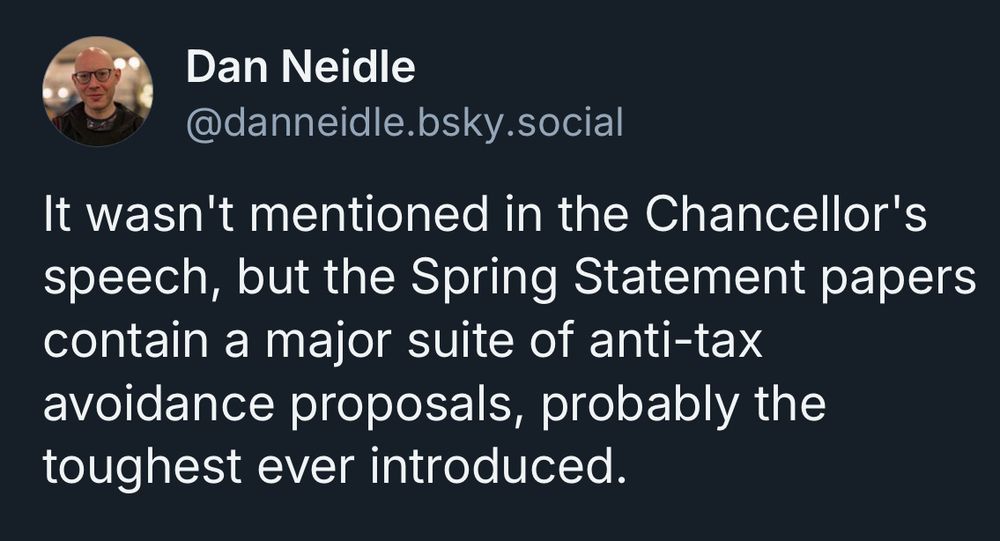Click the word "anti-tax" in the post
Image resolution: width=1000 pixels, height=541 pixels.
point(675,340)
